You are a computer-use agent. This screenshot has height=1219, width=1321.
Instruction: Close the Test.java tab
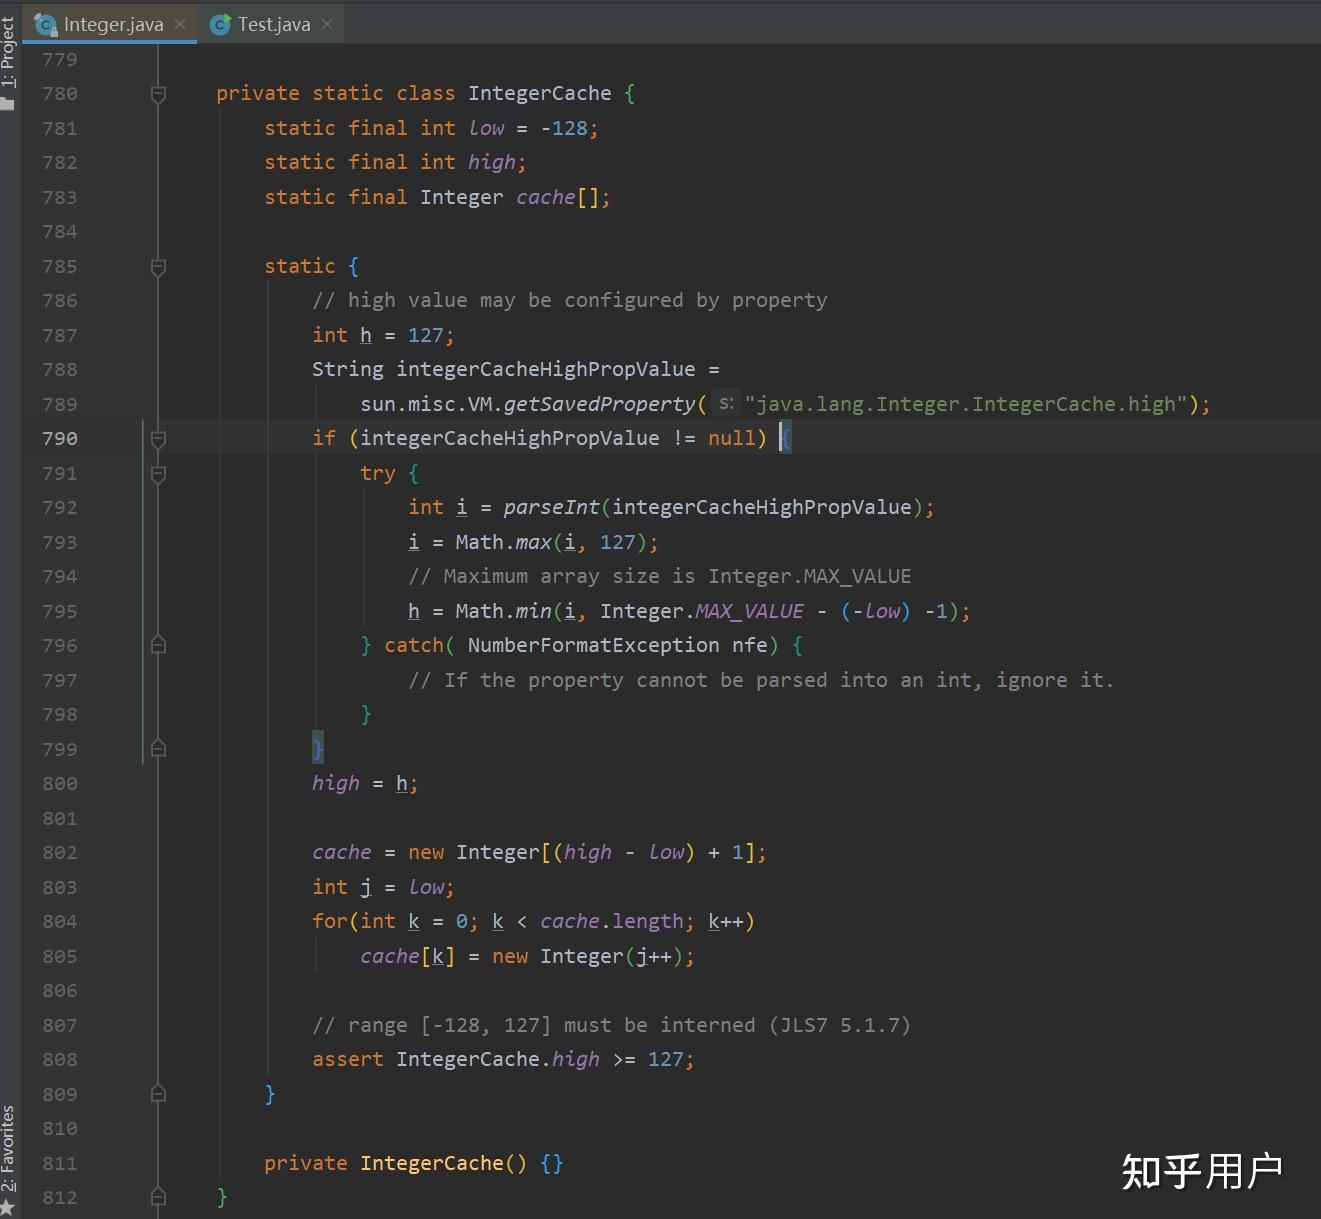(x=327, y=24)
